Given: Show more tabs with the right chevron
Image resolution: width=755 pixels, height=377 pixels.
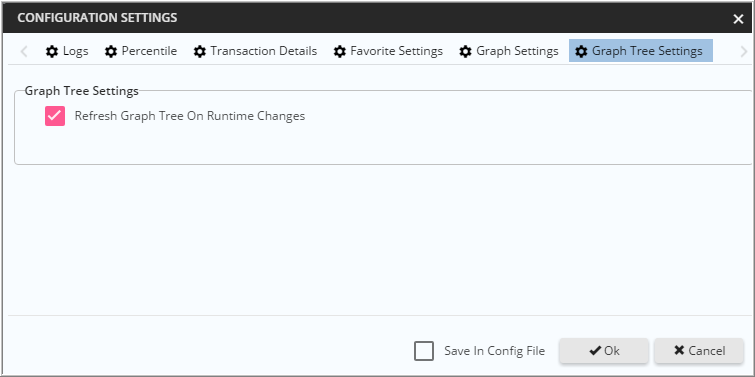Looking at the screenshot, I should pyautogui.click(x=744, y=51).
